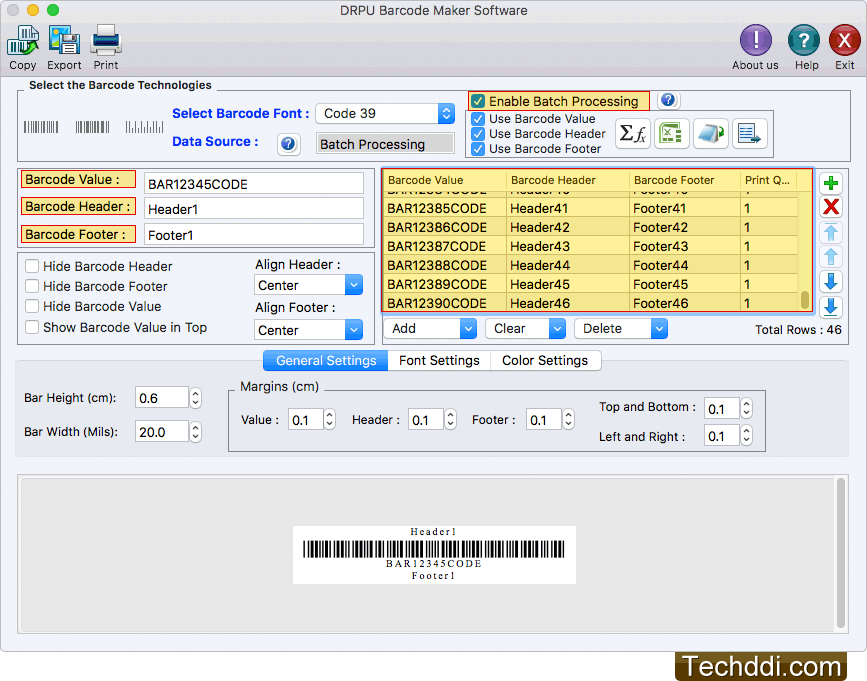Open the sigma fx series generator icon
This screenshot has height=681, width=867.
[x=632, y=134]
